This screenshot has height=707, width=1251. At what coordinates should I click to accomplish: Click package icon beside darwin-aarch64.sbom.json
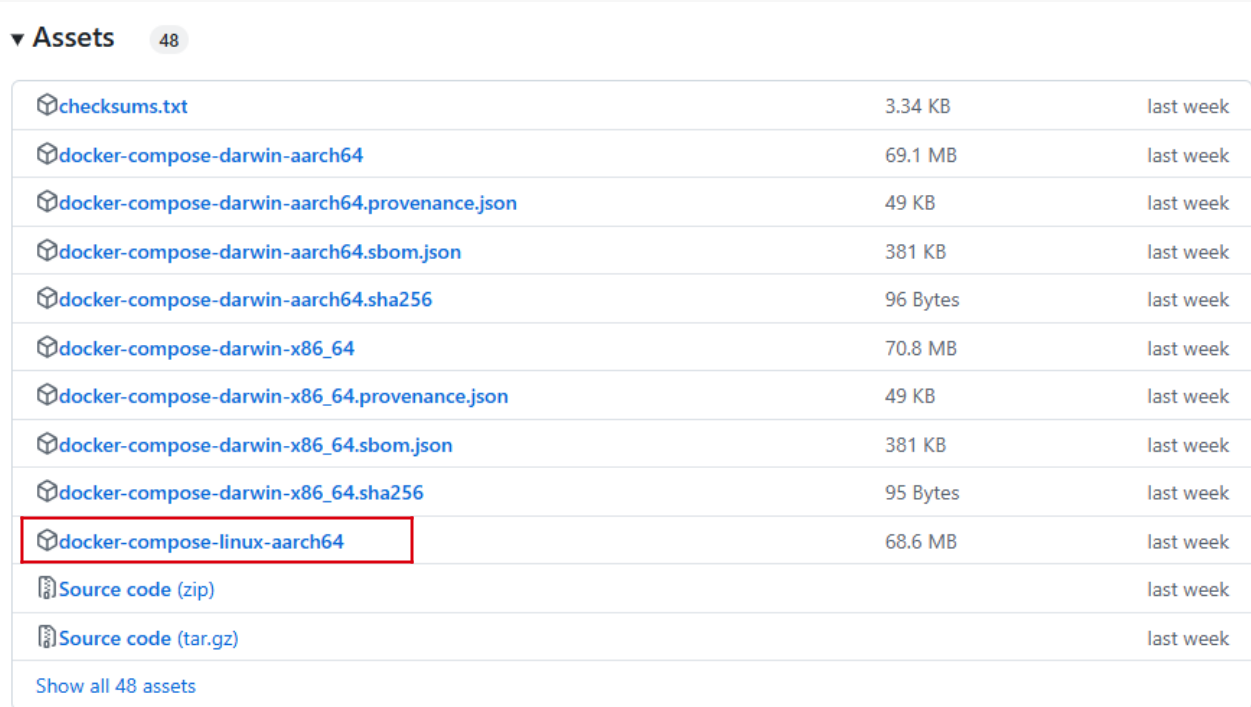(x=47, y=251)
